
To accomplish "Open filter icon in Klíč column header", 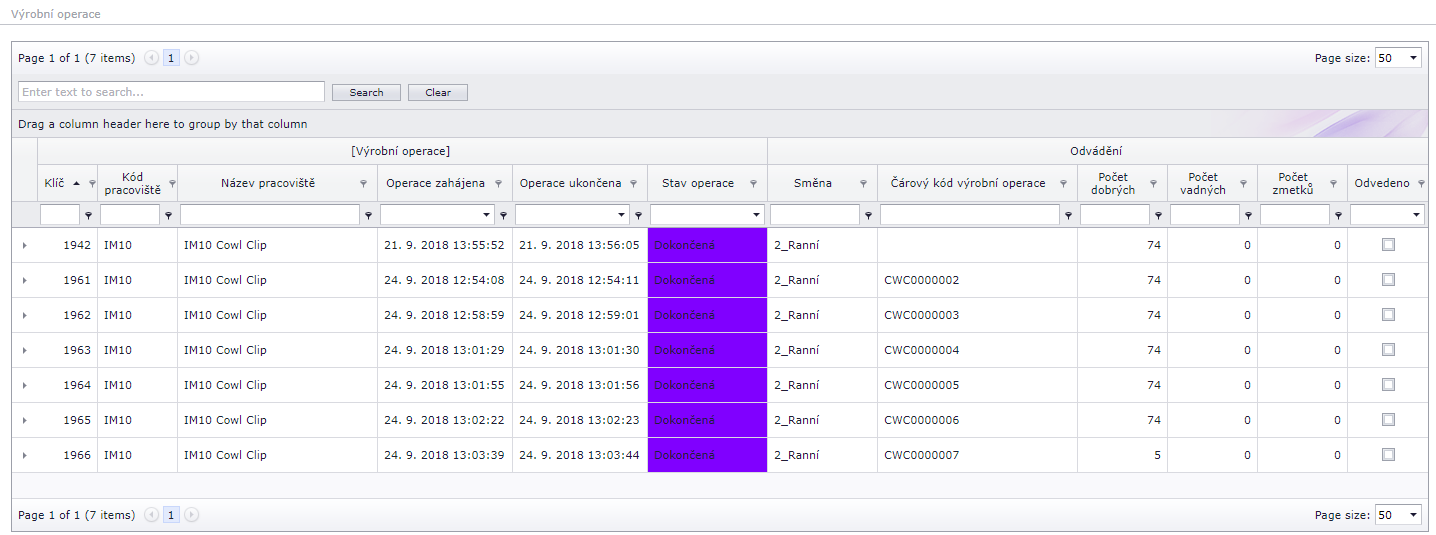I will (x=92, y=184).
